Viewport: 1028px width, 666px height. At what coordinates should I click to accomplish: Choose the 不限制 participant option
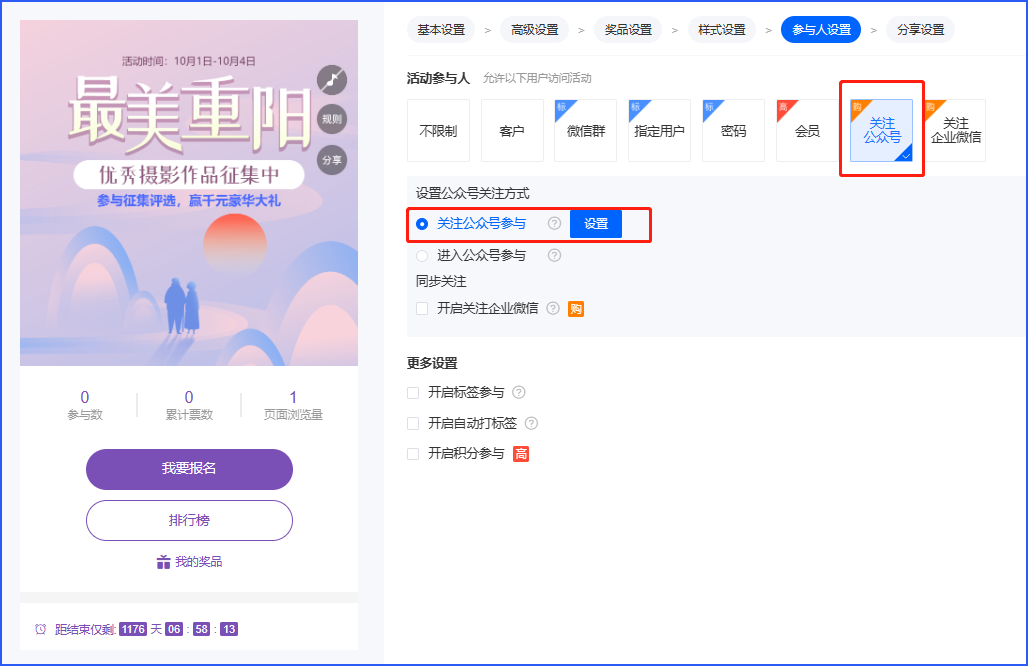pos(439,130)
